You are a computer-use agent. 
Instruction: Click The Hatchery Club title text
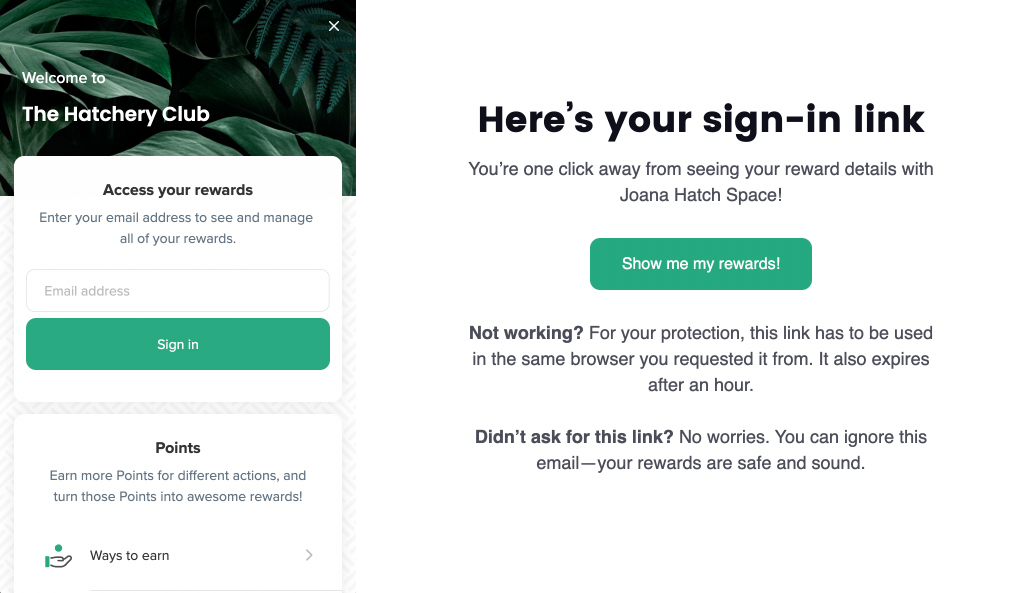click(x=116, y=114)
